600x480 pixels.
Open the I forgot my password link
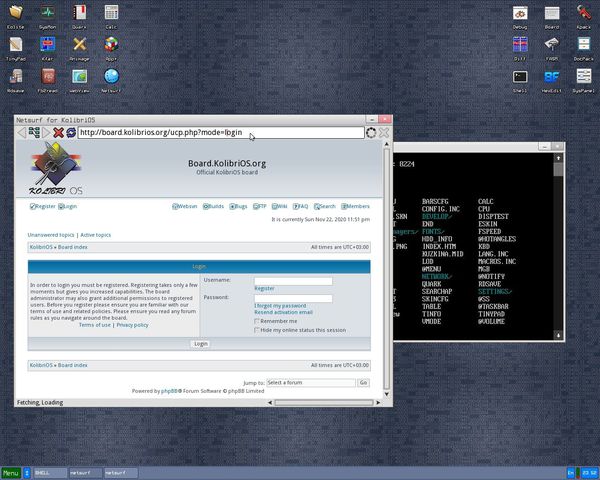pos(280,305)
